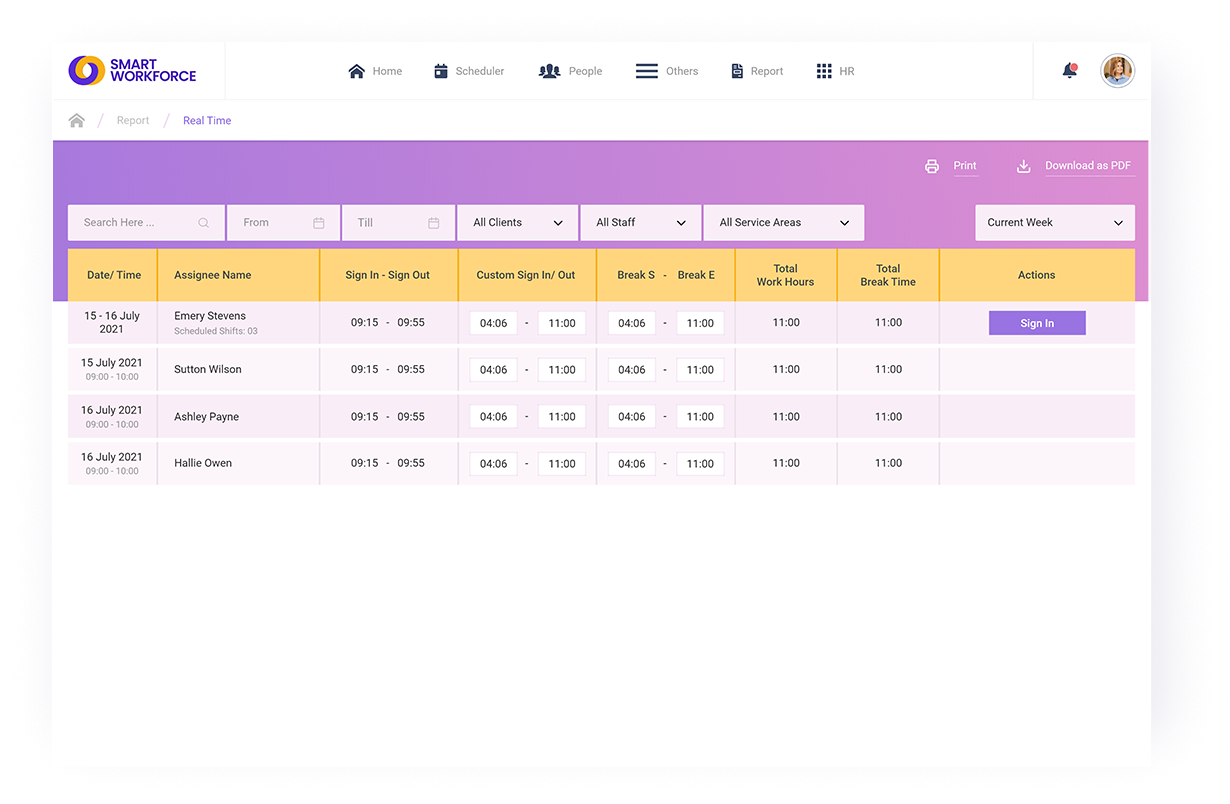Click the printer icon
Viewport: 1230px width, 804px height.
click(x=932, y=167)
